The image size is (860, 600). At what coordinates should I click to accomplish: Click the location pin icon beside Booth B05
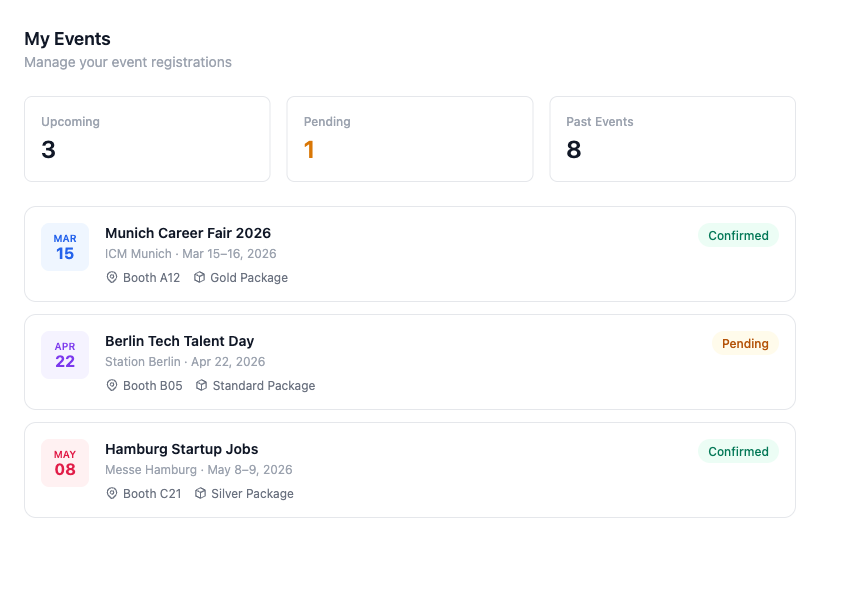112,385
